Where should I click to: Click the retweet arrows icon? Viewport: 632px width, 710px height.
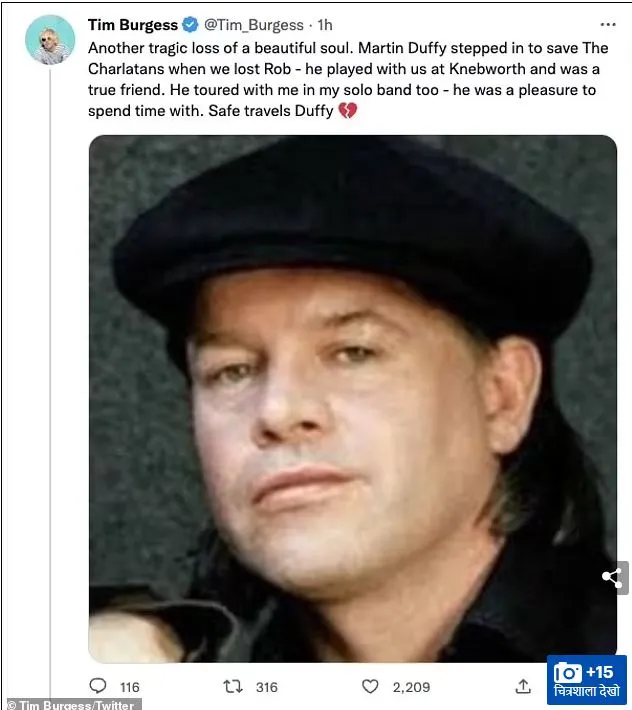click(233, 686)
